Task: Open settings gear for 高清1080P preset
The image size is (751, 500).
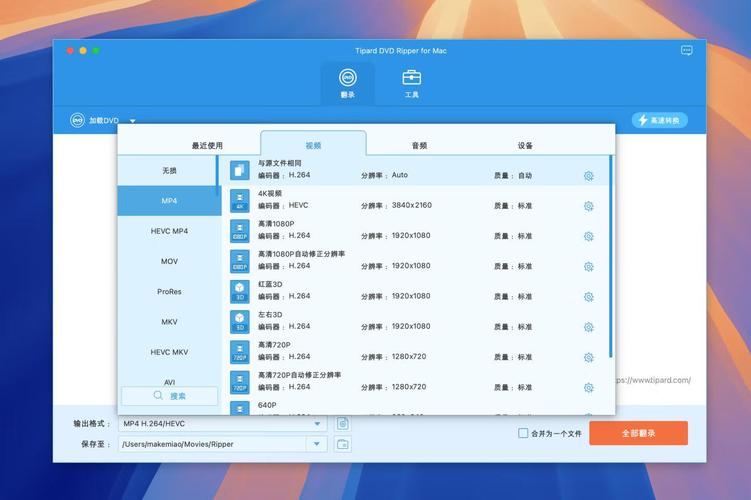Action: (x=589, y=236)
